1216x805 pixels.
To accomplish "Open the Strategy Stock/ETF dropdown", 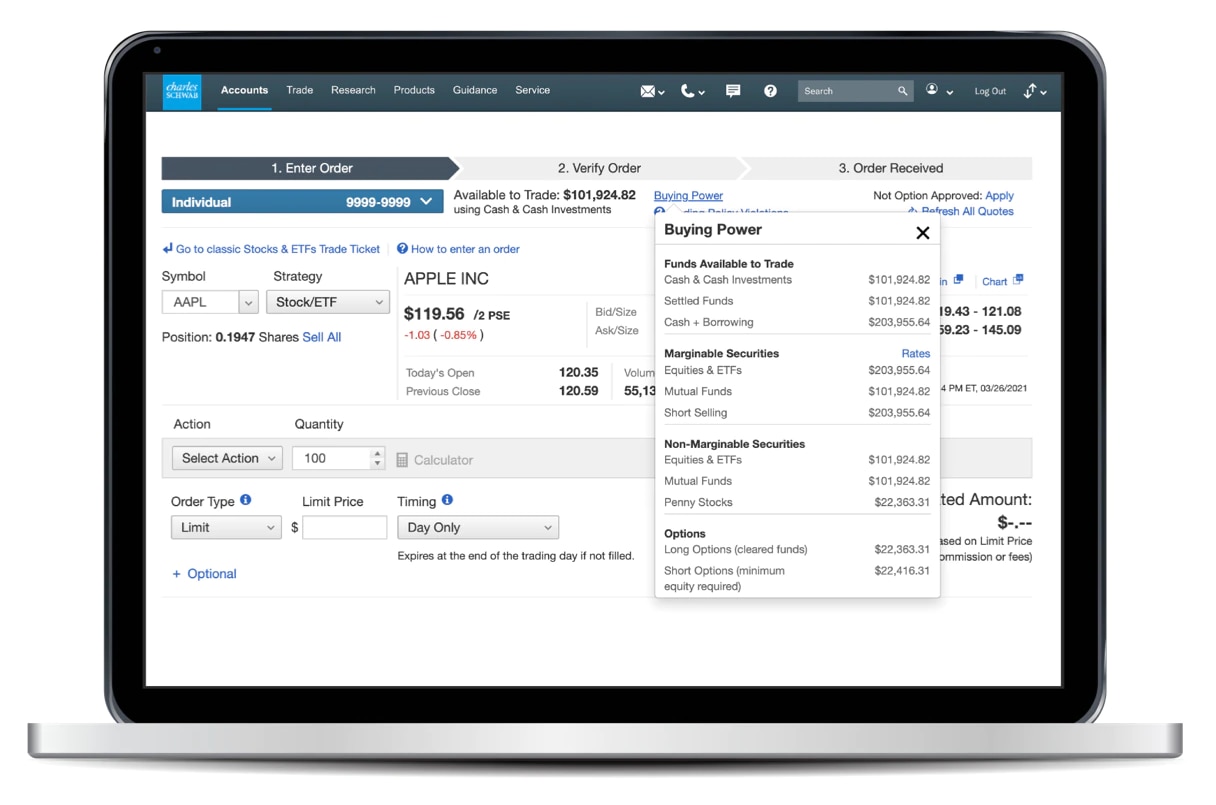I will 327,302.
